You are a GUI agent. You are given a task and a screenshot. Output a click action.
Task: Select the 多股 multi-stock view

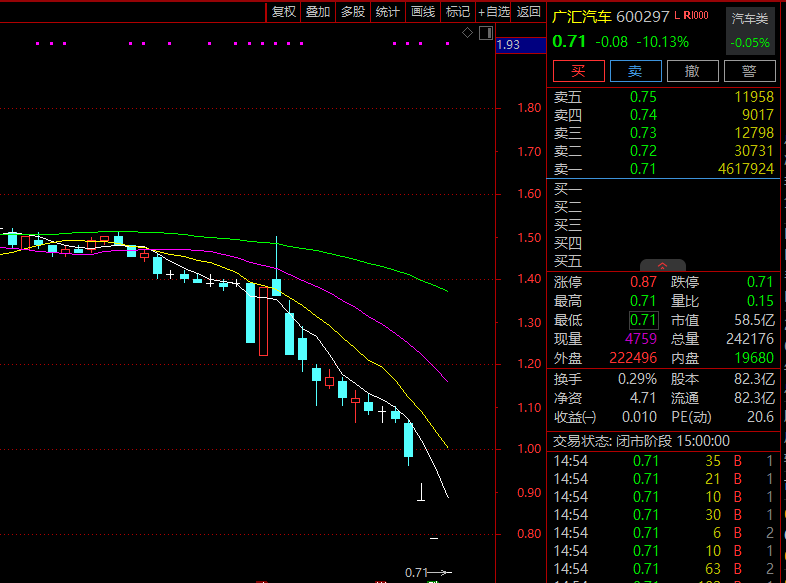[353, 12]
